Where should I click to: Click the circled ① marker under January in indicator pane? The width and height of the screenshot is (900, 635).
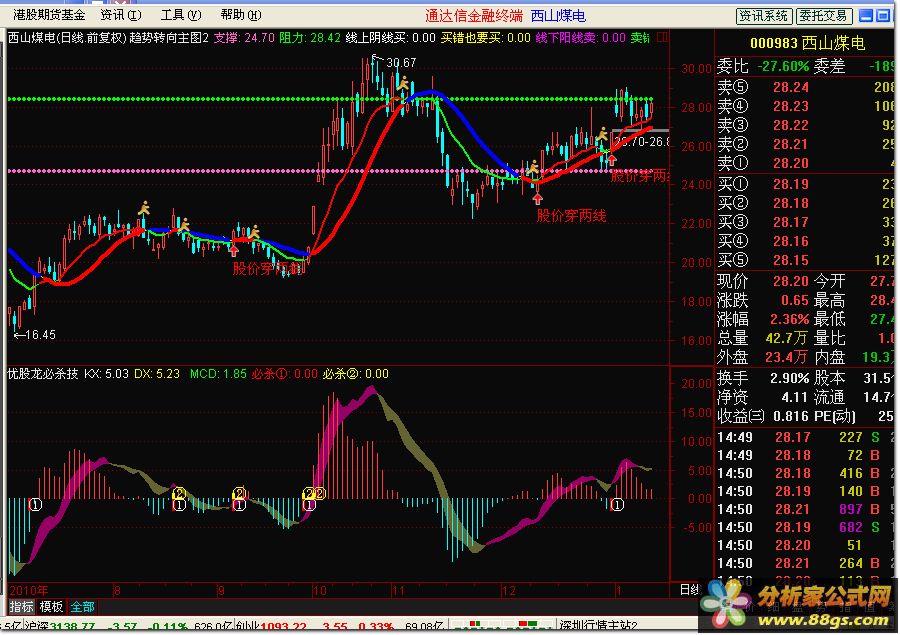click(x=617, y=505)
